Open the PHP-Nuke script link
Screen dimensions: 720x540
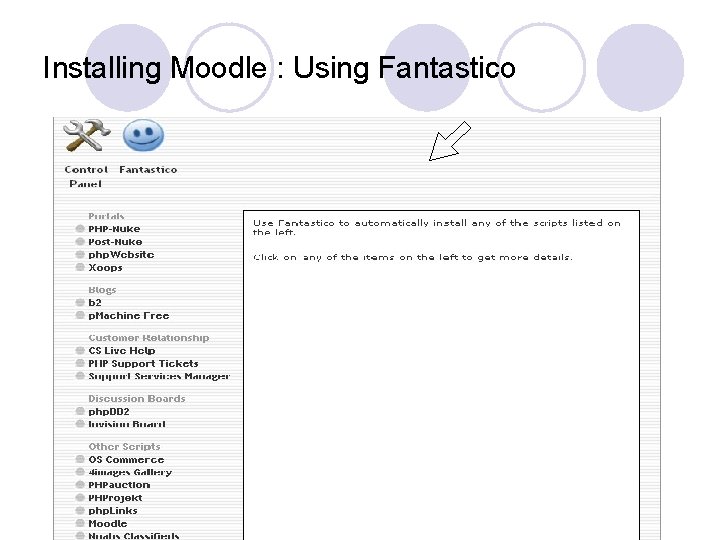coord(114,229)
